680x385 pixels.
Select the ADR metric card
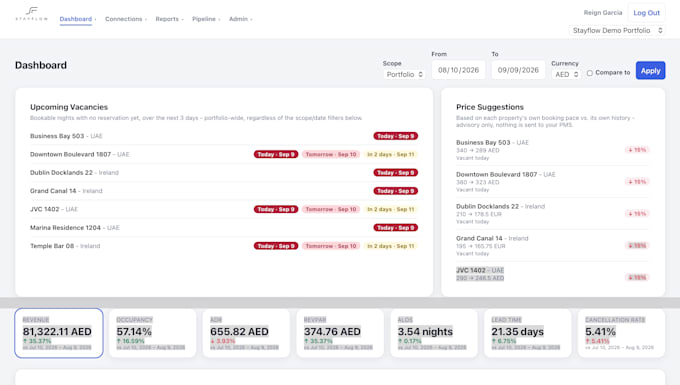[x=246, y=333]
